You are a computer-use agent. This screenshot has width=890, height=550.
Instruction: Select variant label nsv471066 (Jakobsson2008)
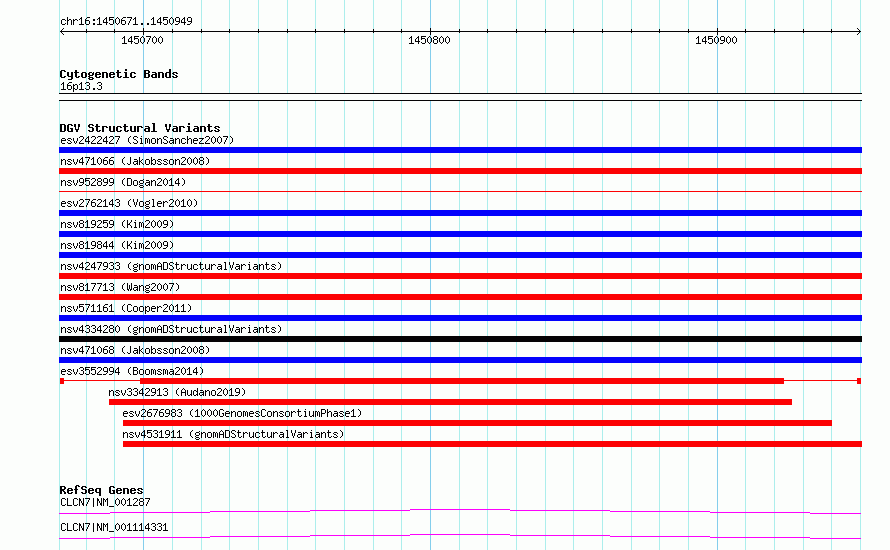(x=135, y=161)
